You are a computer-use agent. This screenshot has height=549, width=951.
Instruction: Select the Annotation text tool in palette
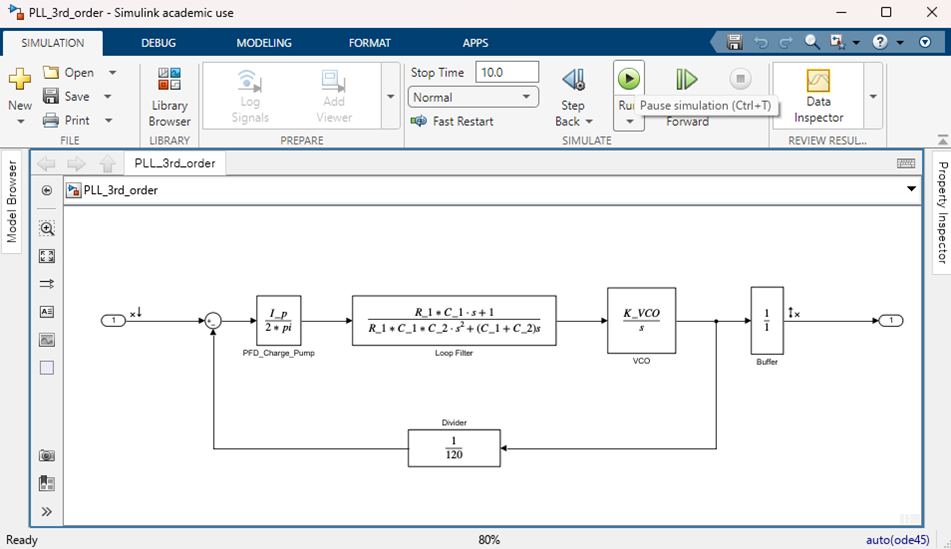coord(47,312)
